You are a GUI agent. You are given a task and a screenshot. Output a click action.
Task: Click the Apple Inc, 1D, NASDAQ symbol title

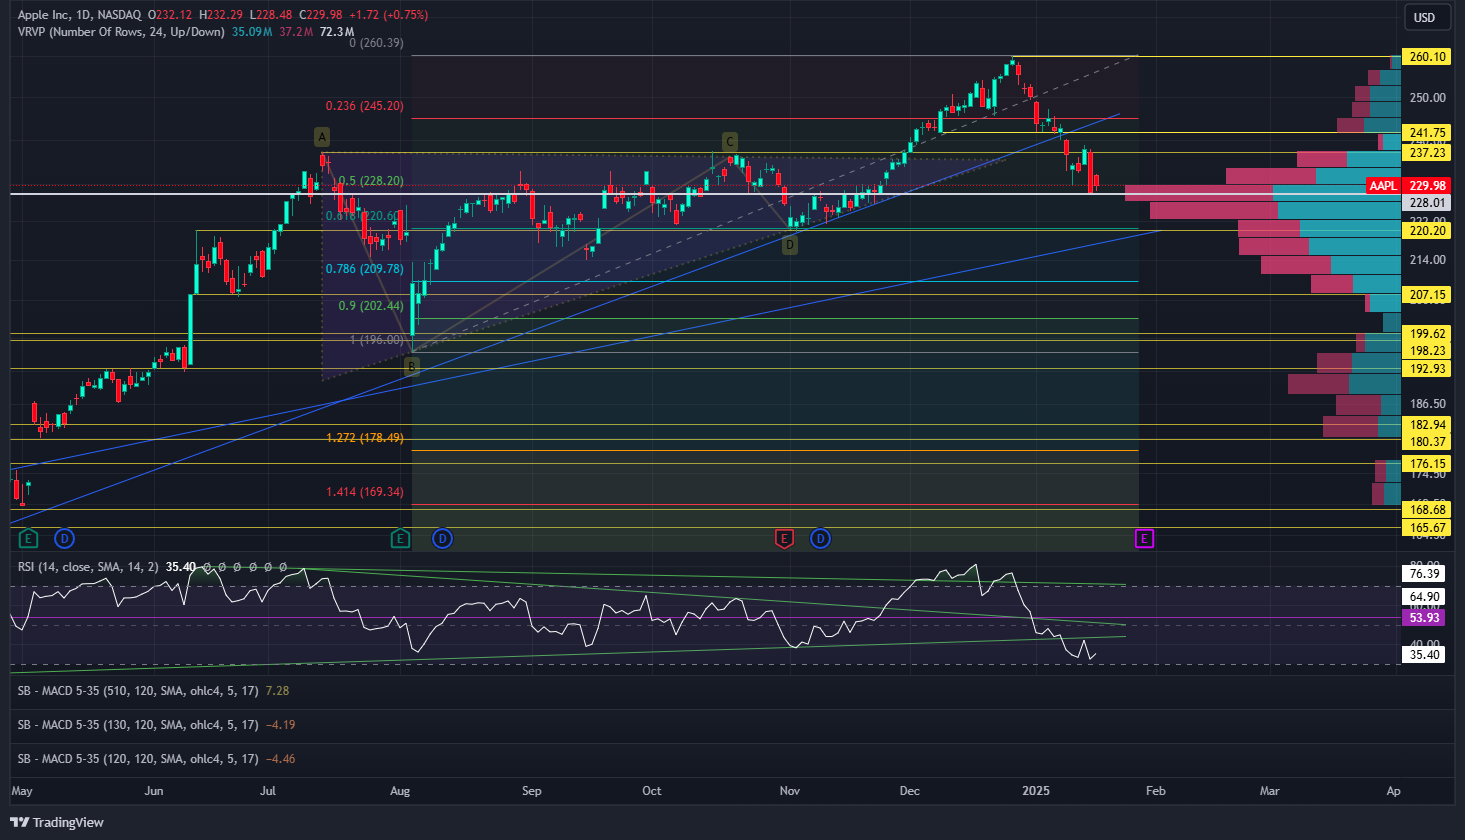(79, 15)
